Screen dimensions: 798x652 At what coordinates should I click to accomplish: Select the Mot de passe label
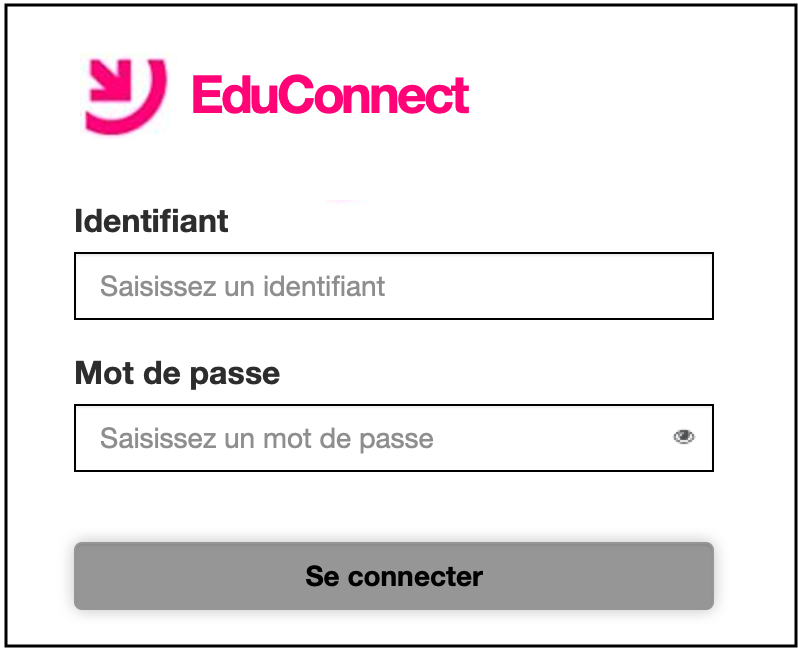click(x=177, y=375)
